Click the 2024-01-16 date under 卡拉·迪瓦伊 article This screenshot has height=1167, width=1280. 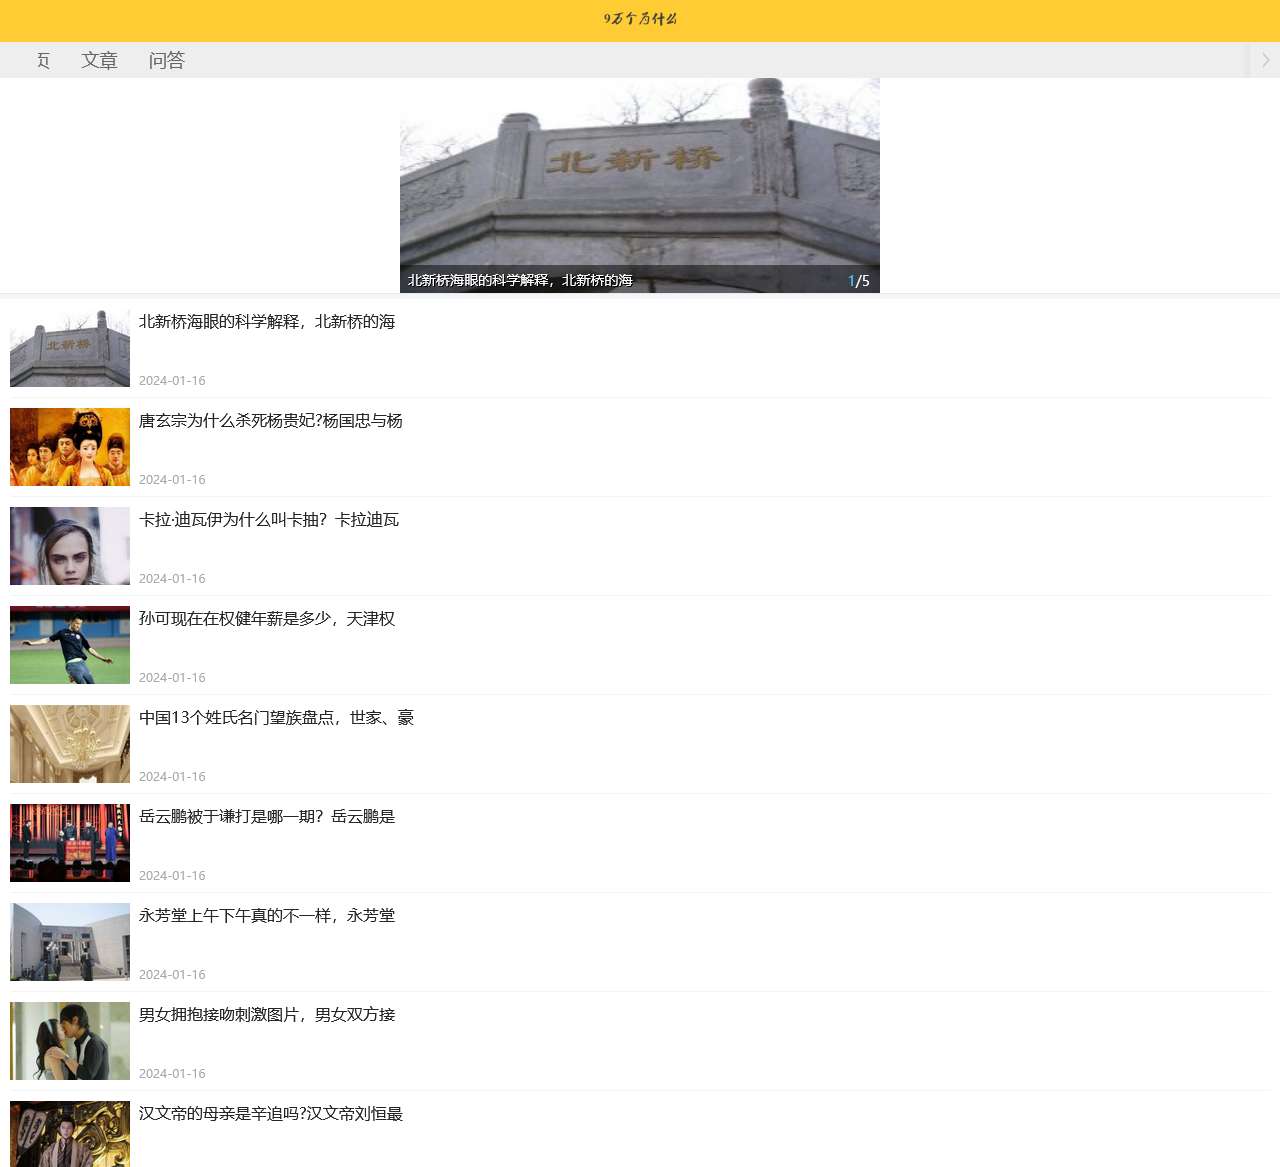coord(172,579)
